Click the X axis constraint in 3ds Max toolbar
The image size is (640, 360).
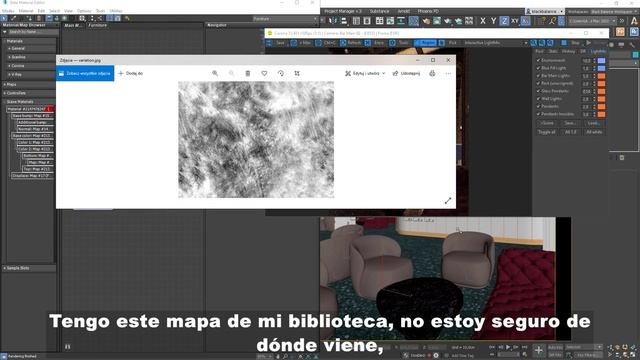[x=483, y=20]
